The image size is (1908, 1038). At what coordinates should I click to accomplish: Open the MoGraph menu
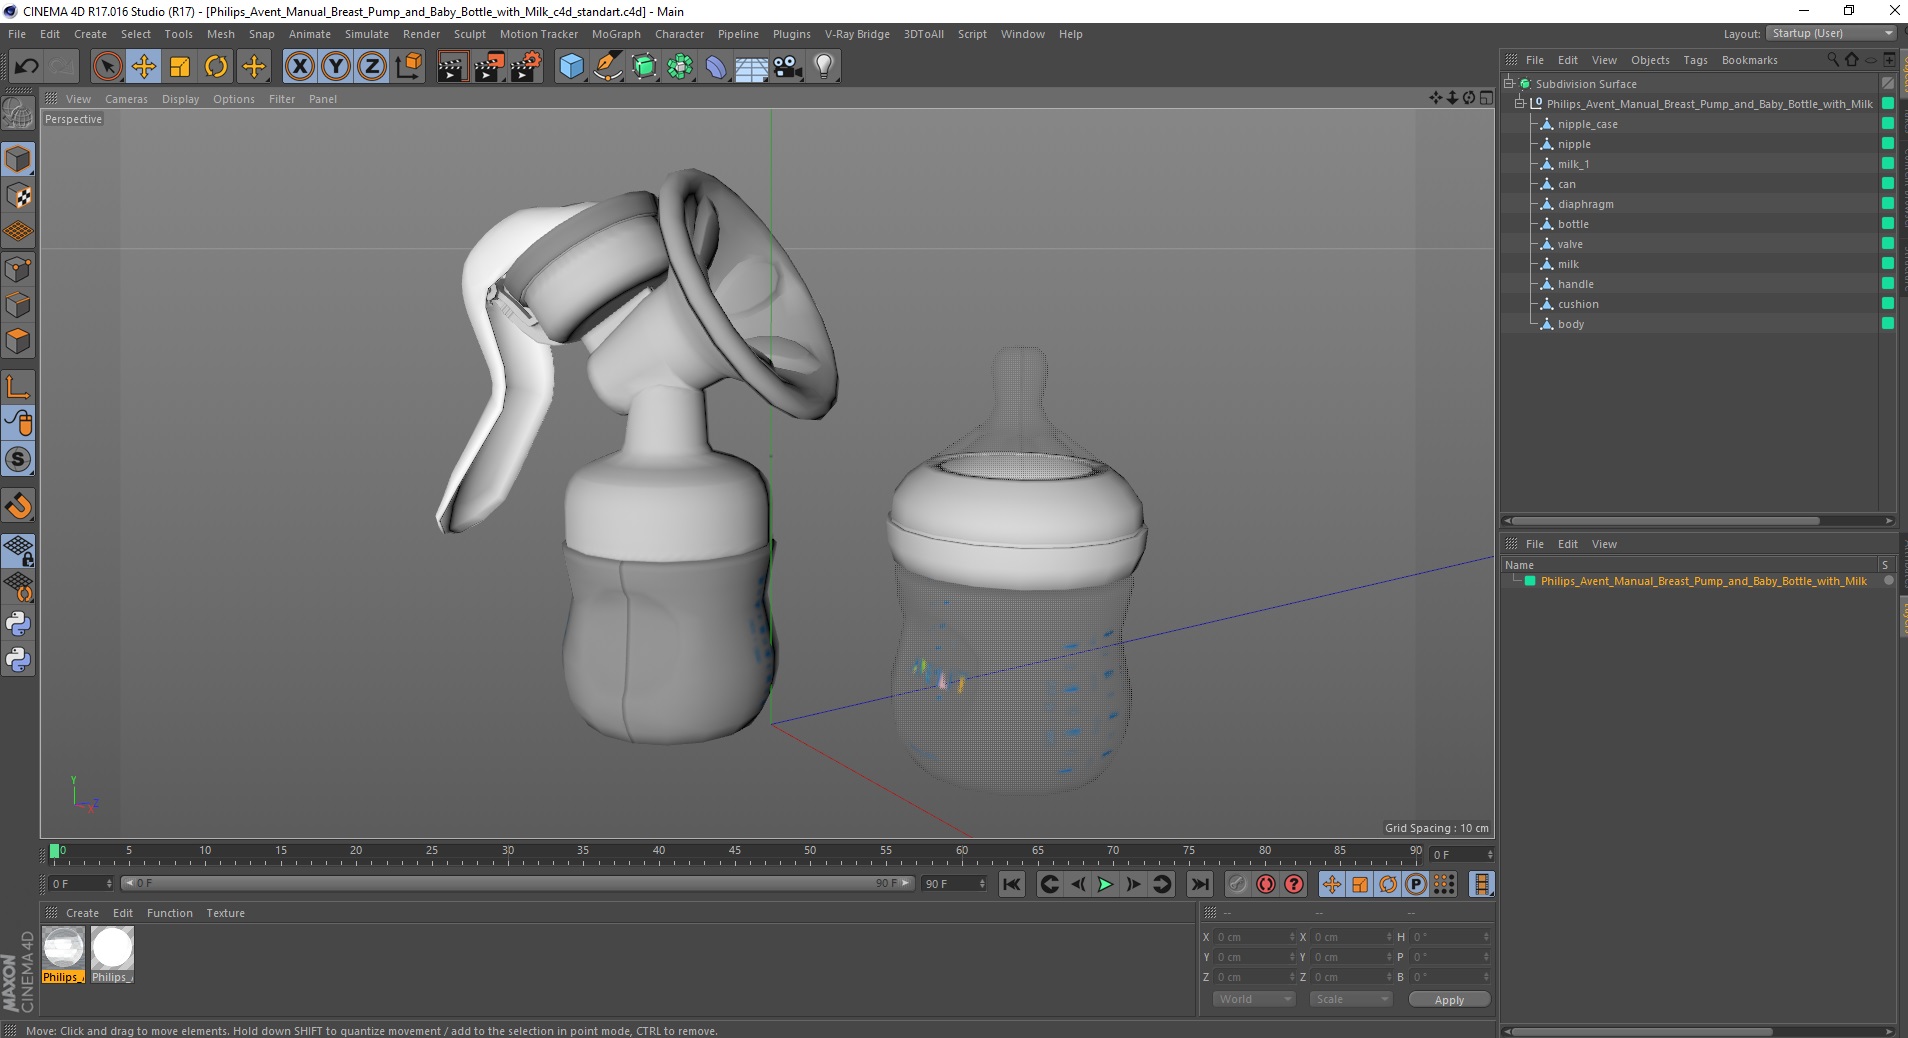pos(616,34)
